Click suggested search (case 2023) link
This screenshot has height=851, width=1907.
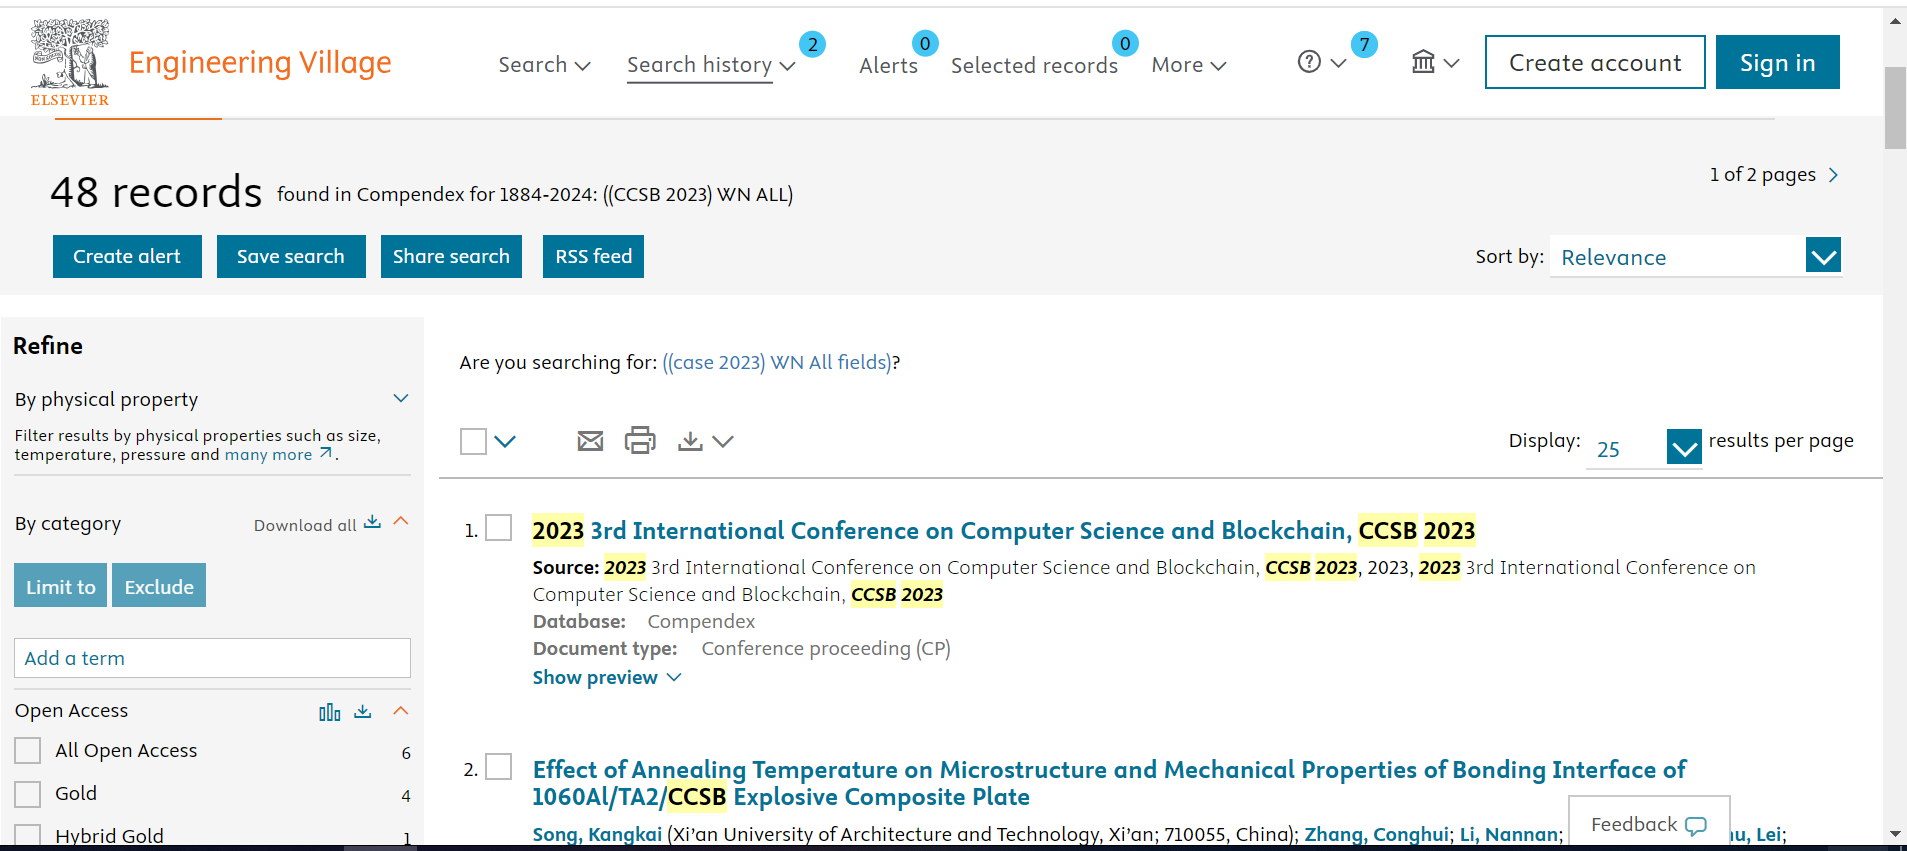point(776,362)
